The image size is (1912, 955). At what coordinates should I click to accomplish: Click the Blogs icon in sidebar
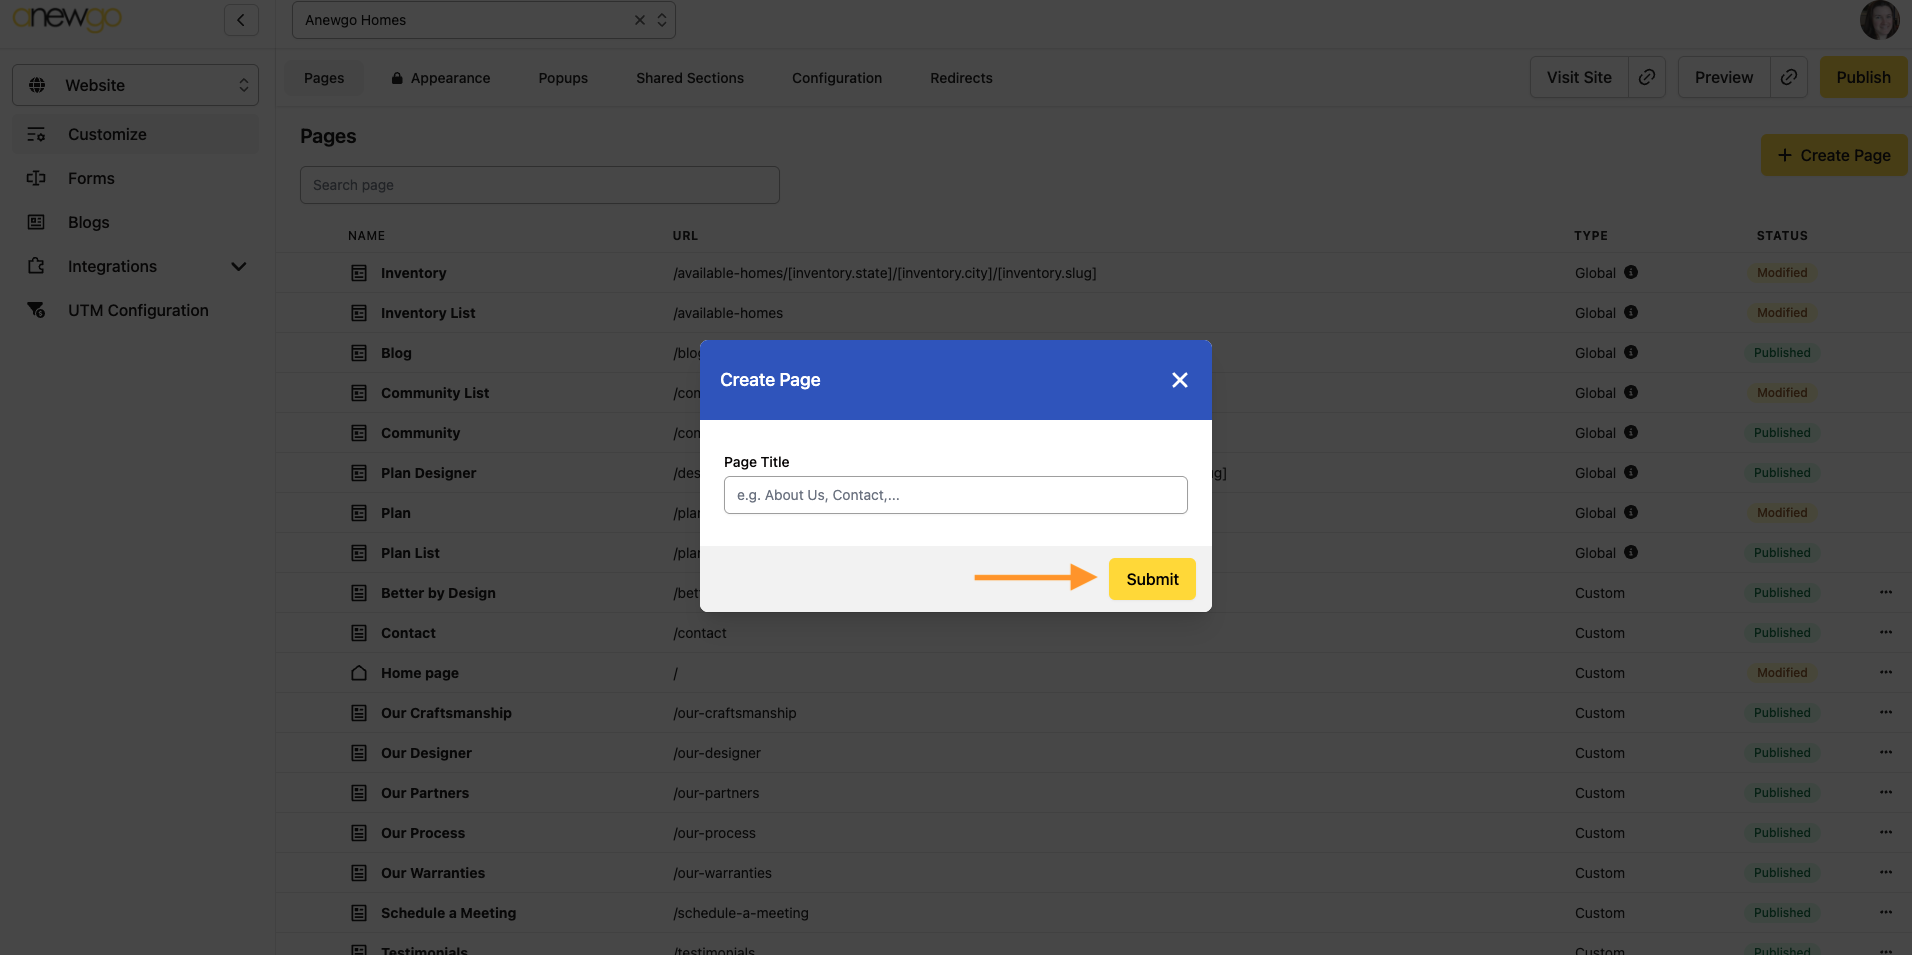pos(36,222)
